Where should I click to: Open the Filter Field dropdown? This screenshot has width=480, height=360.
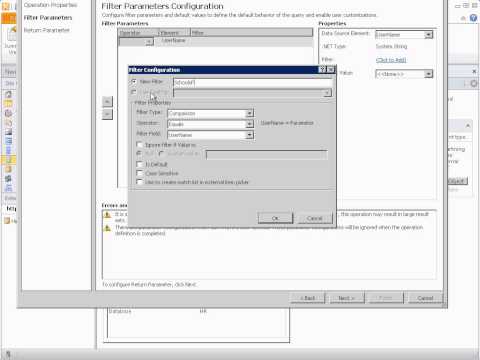pyautogui.click(x=249, y=135)
